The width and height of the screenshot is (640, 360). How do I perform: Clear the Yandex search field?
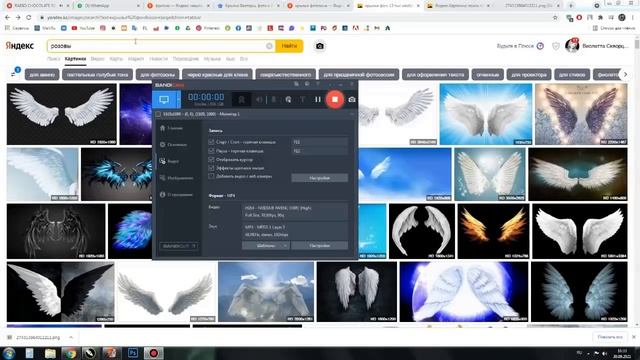pyautogui.click(x=269, y=46)
